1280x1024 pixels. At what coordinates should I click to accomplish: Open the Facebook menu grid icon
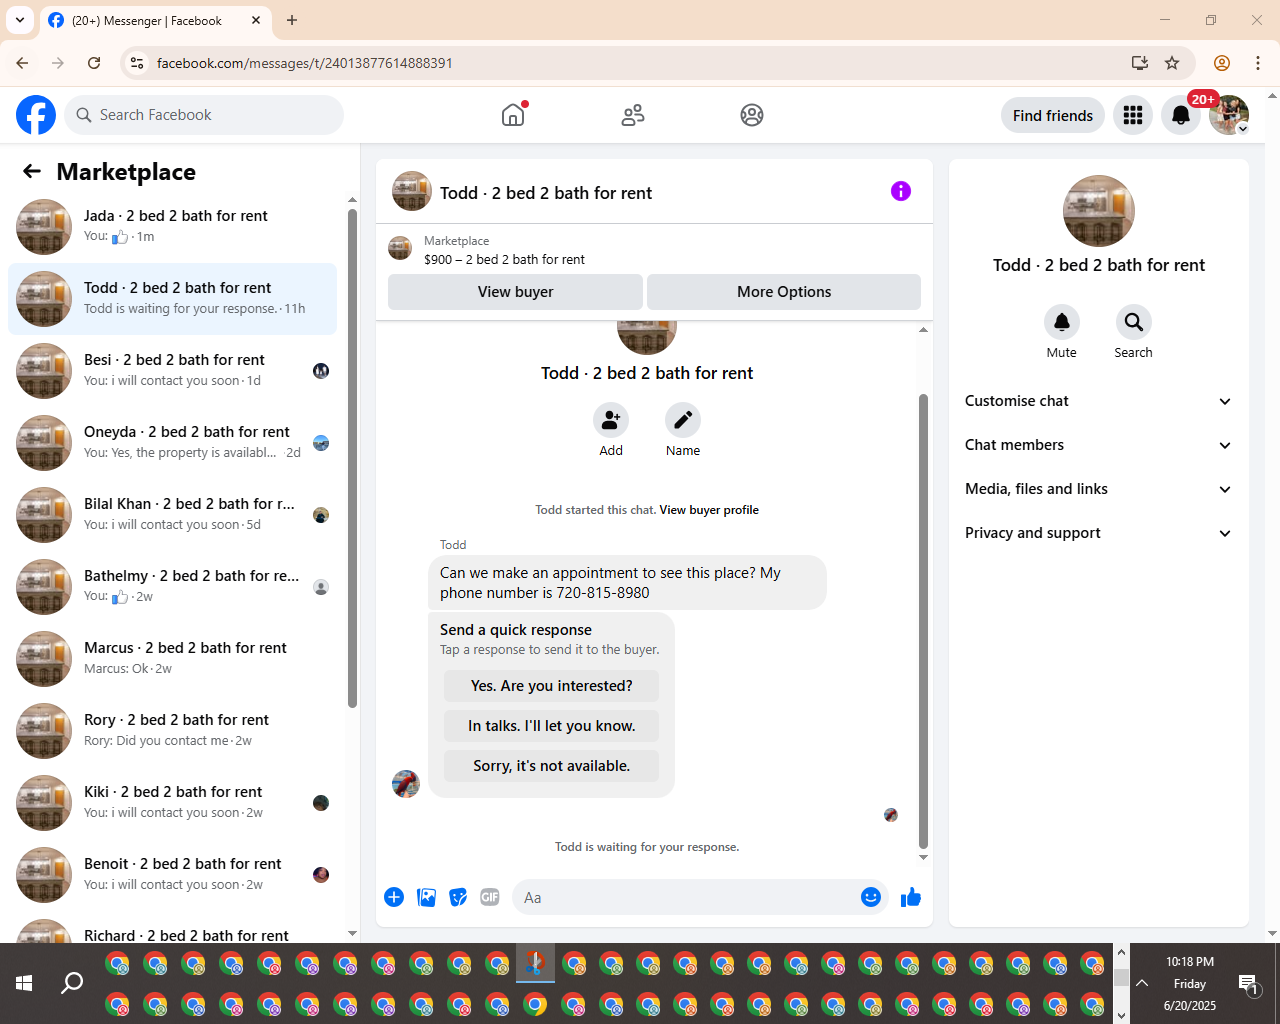1133,115
